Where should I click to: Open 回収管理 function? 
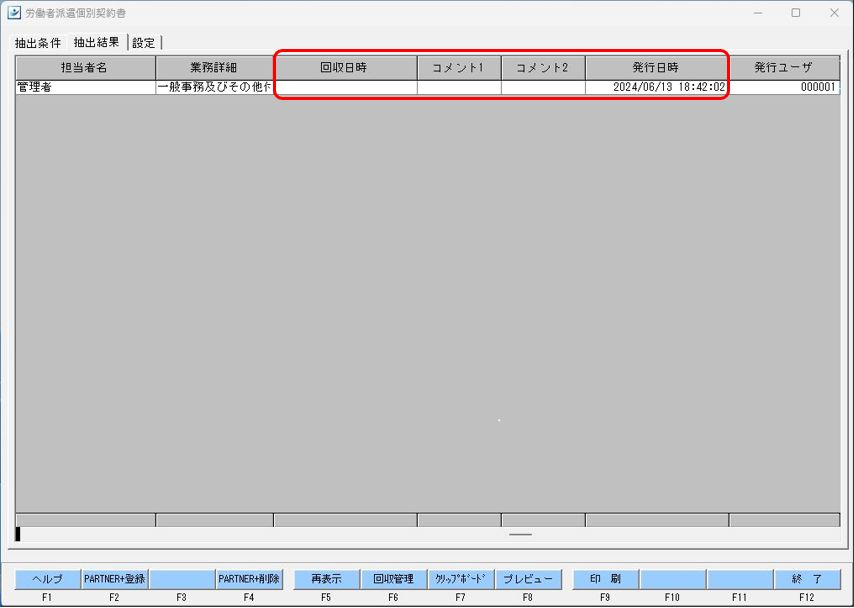click(x=393, y=579)
